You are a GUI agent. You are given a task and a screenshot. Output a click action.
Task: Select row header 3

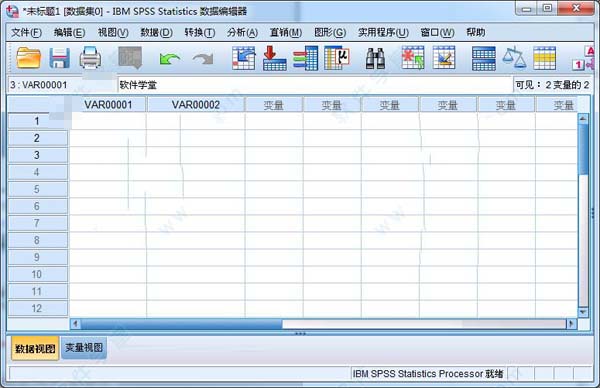pos(37,155)
